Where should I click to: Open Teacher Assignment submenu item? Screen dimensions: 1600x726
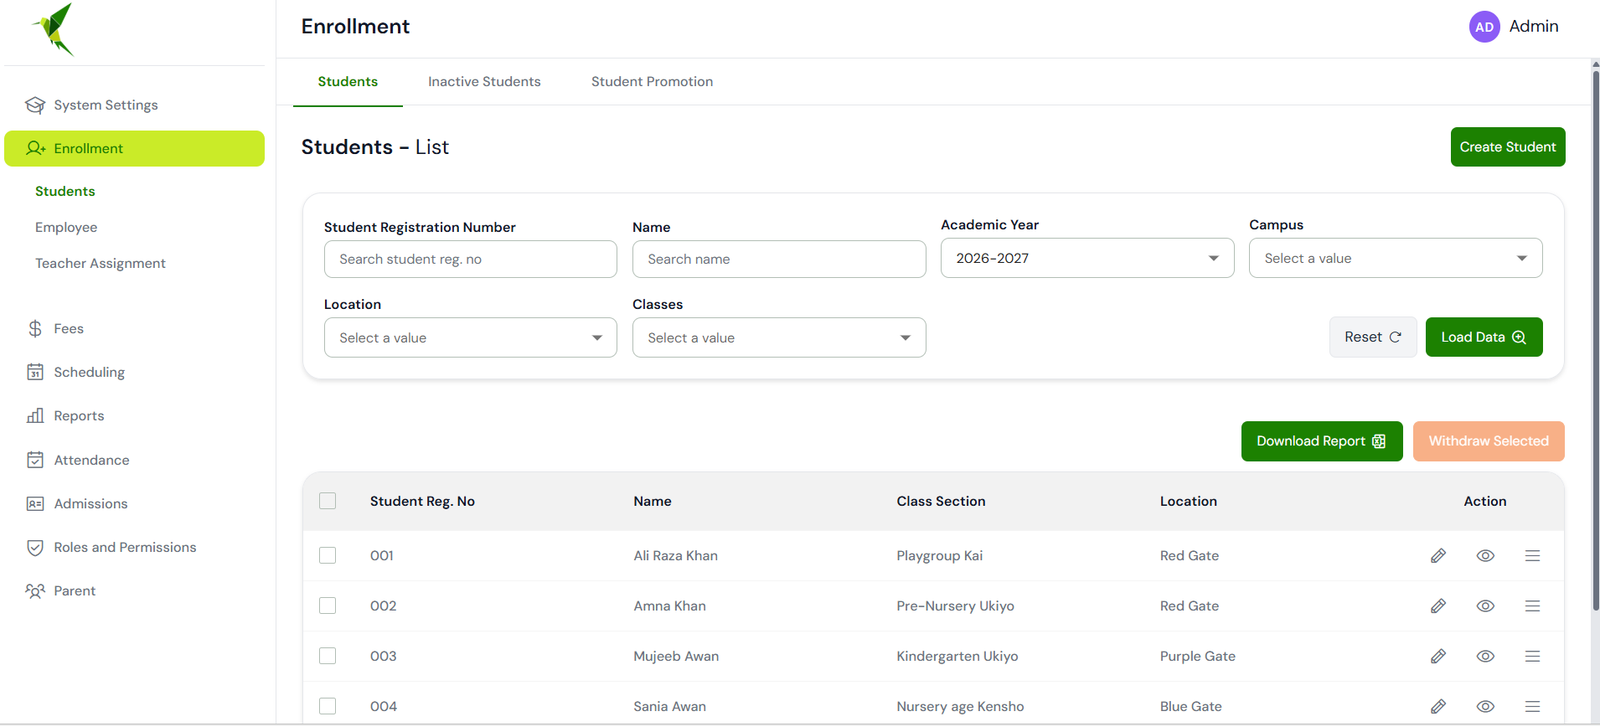point(100,263)
